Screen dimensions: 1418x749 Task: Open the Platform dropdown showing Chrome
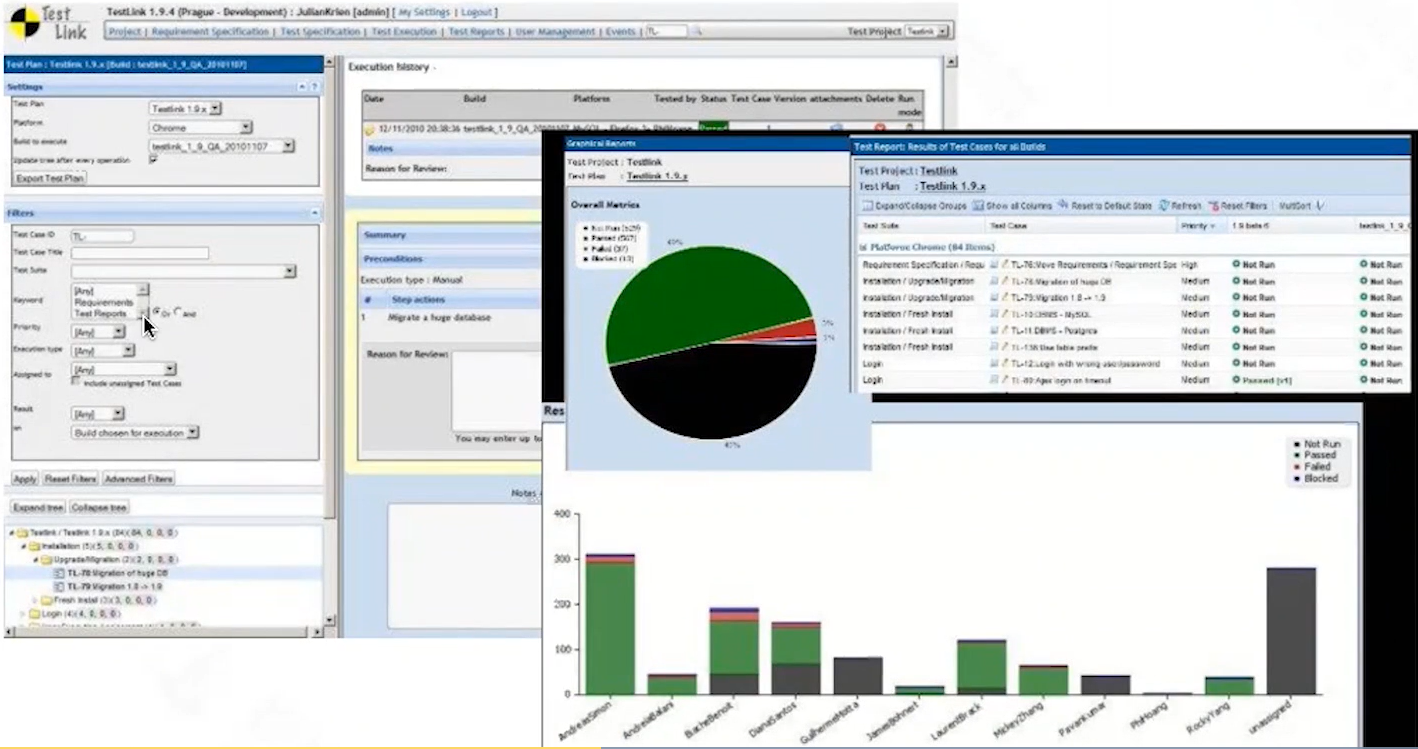200,128
